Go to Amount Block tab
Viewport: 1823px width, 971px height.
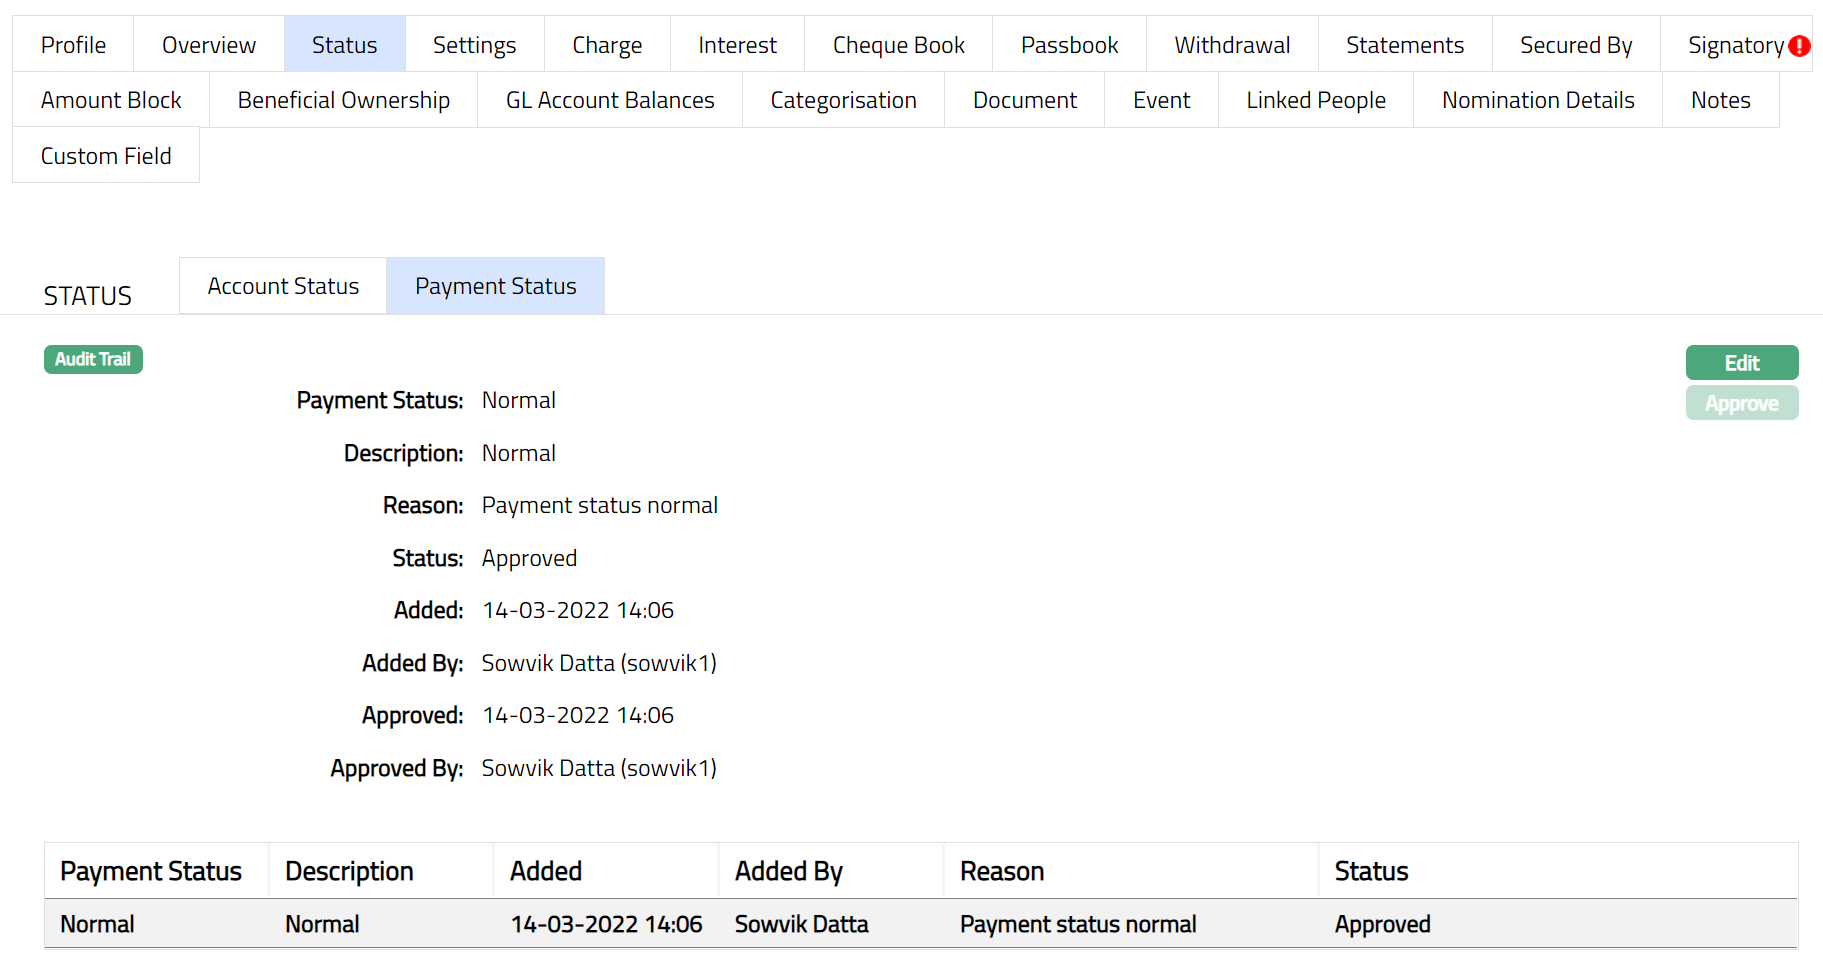point(111,100)
